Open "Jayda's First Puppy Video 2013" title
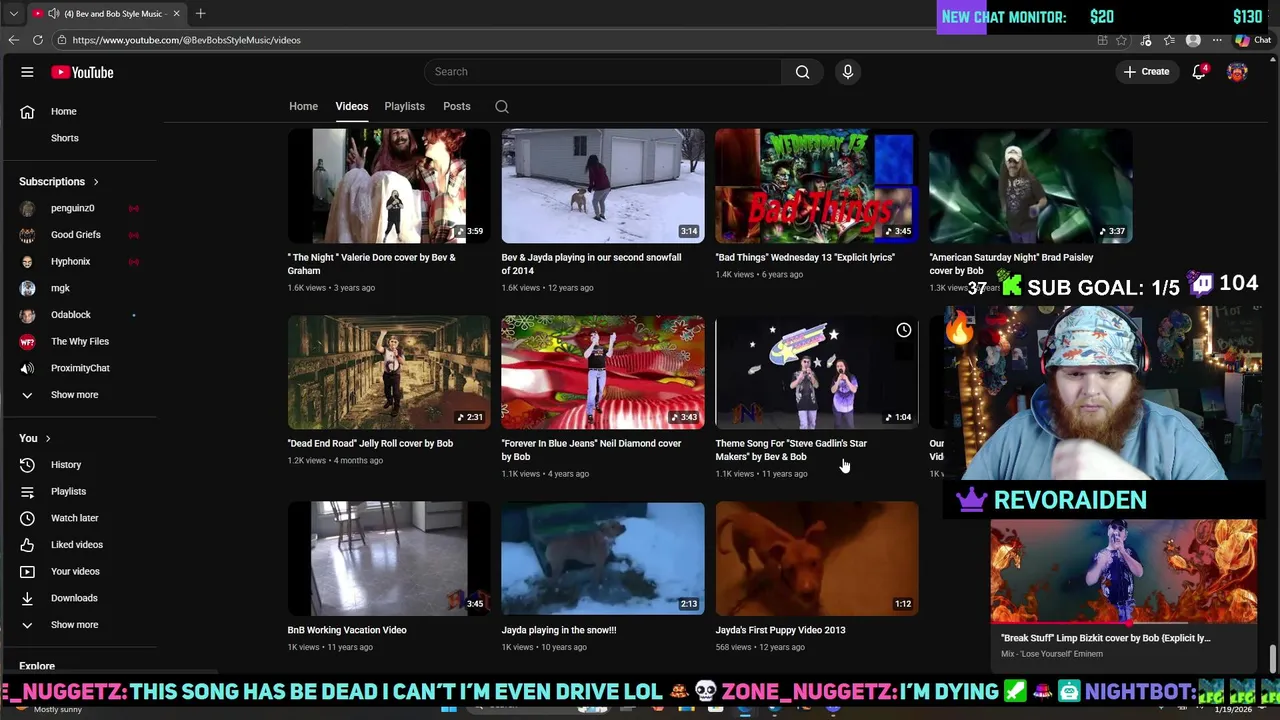The image size is (1280, 720). [780, 631]
